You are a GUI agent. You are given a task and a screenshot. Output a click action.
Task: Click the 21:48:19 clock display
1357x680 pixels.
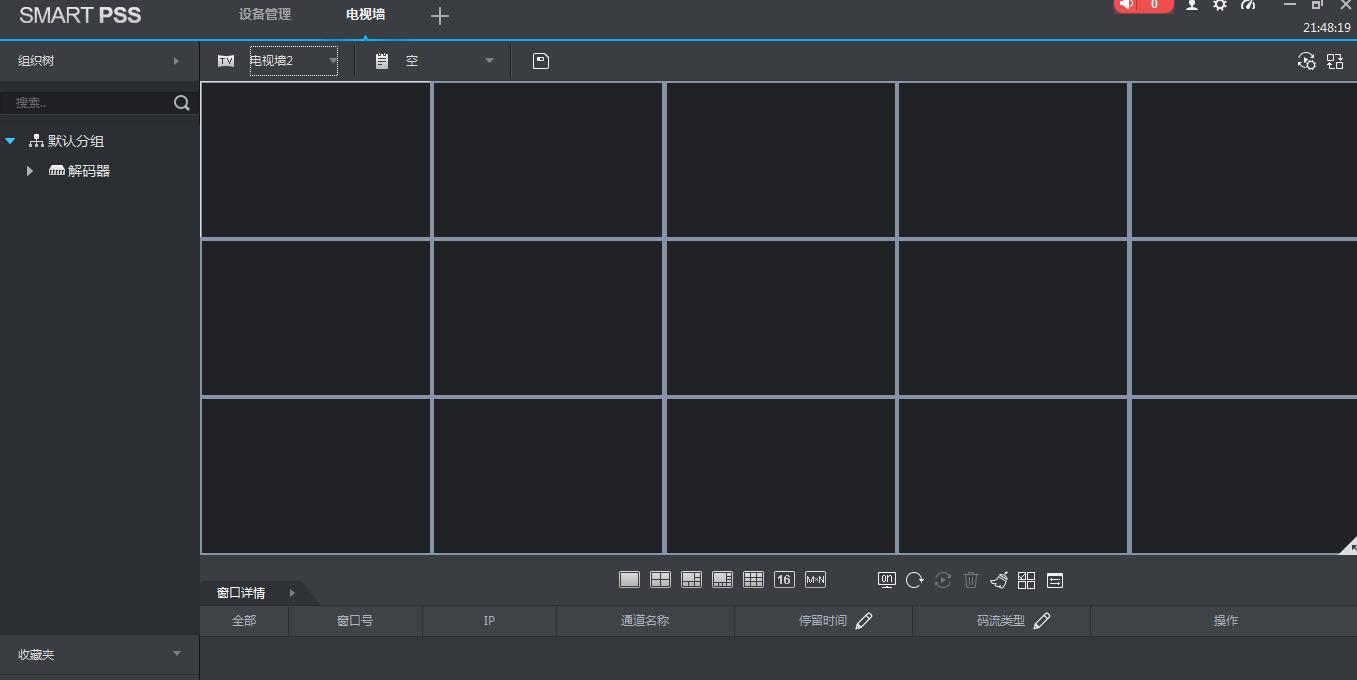(1326, 28)
